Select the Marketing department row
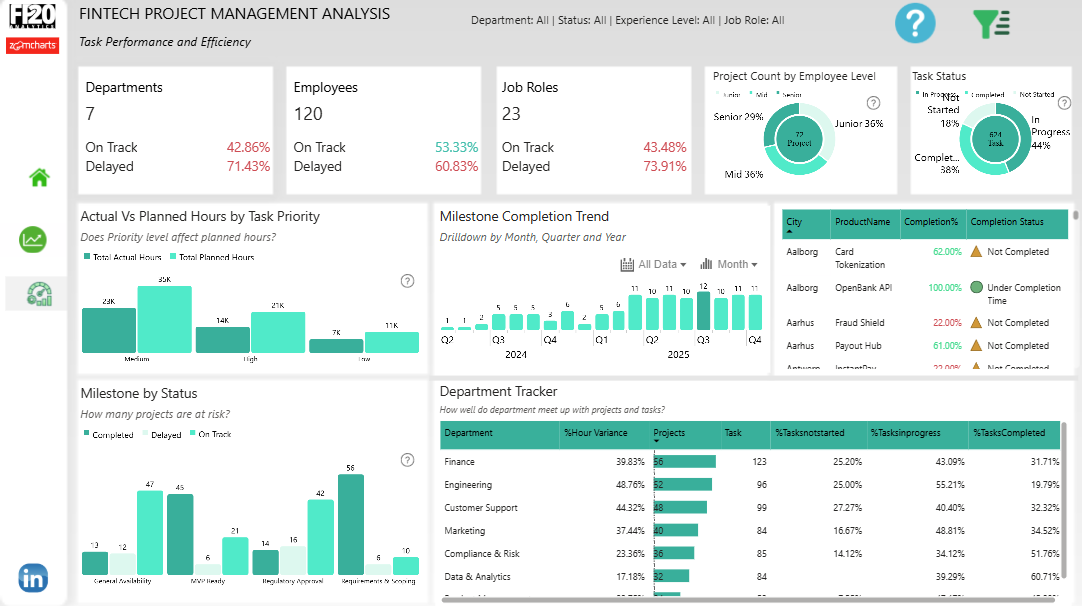 click(751, 531)
